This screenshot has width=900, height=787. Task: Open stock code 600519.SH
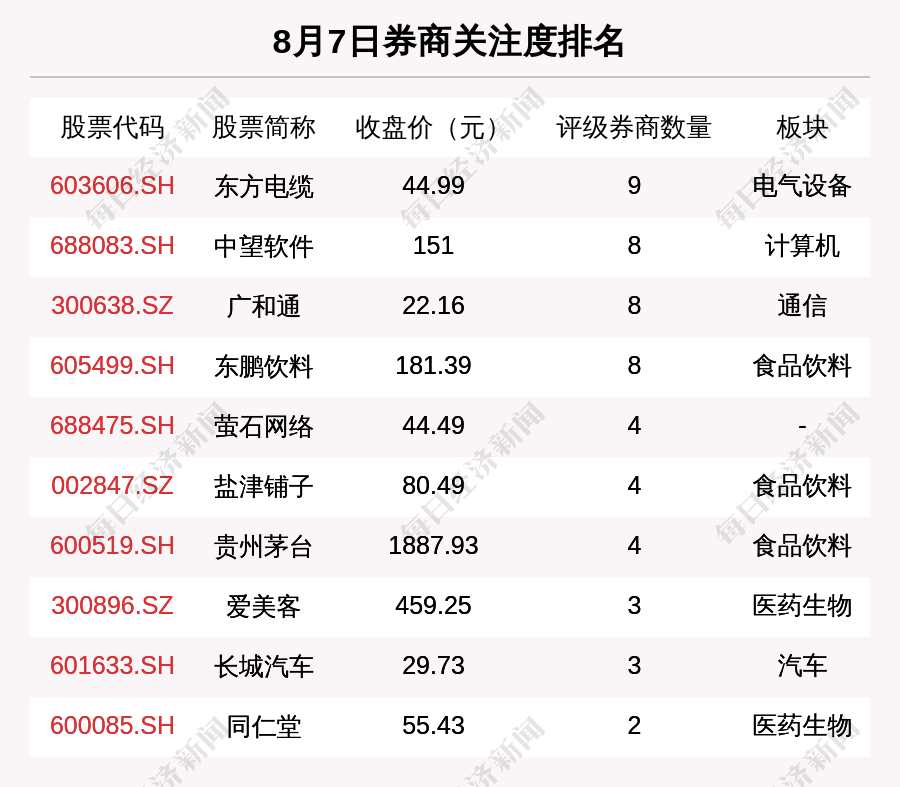(112, 545)
